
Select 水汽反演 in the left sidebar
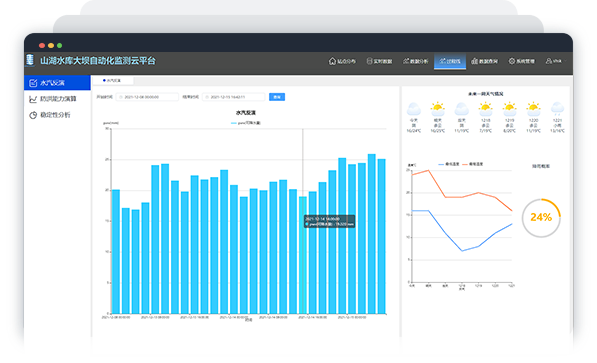click(57, 83)
